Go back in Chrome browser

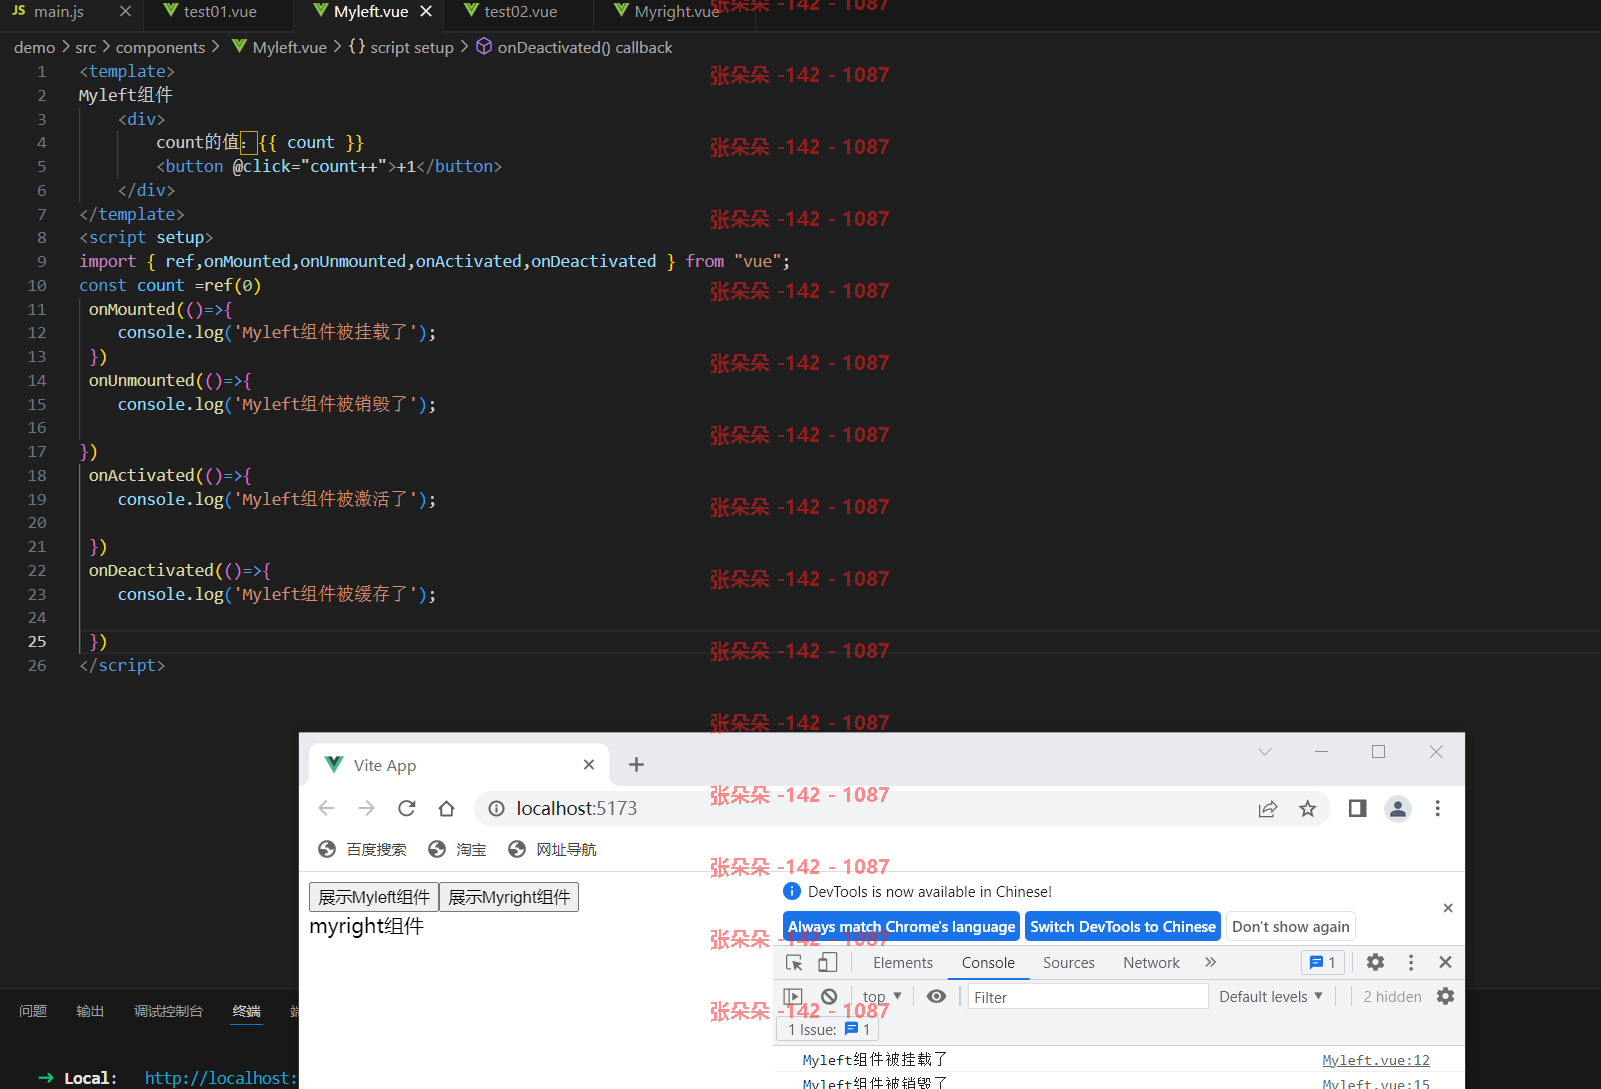[326, 808]
